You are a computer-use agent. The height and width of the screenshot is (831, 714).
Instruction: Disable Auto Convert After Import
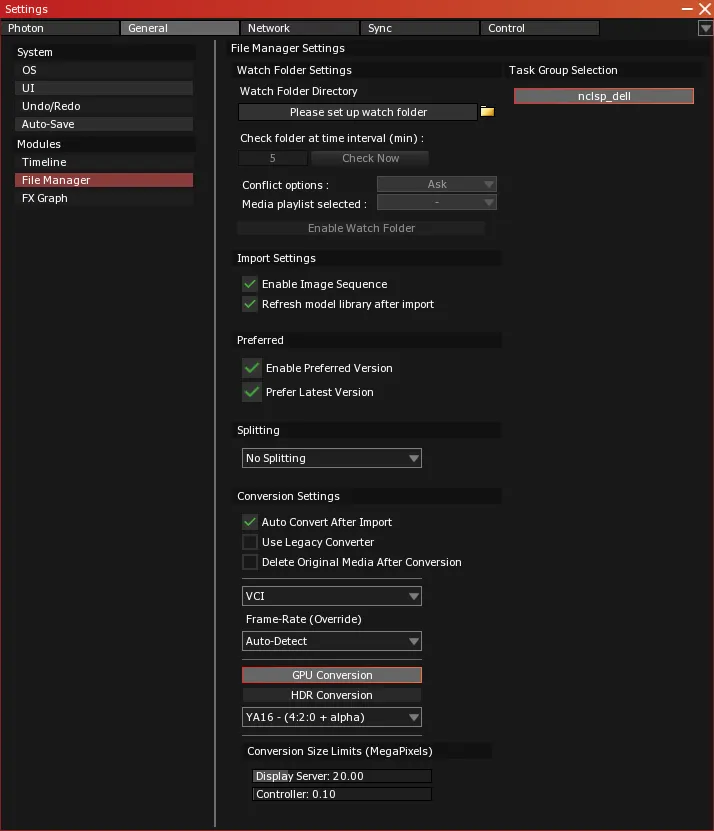250,522
